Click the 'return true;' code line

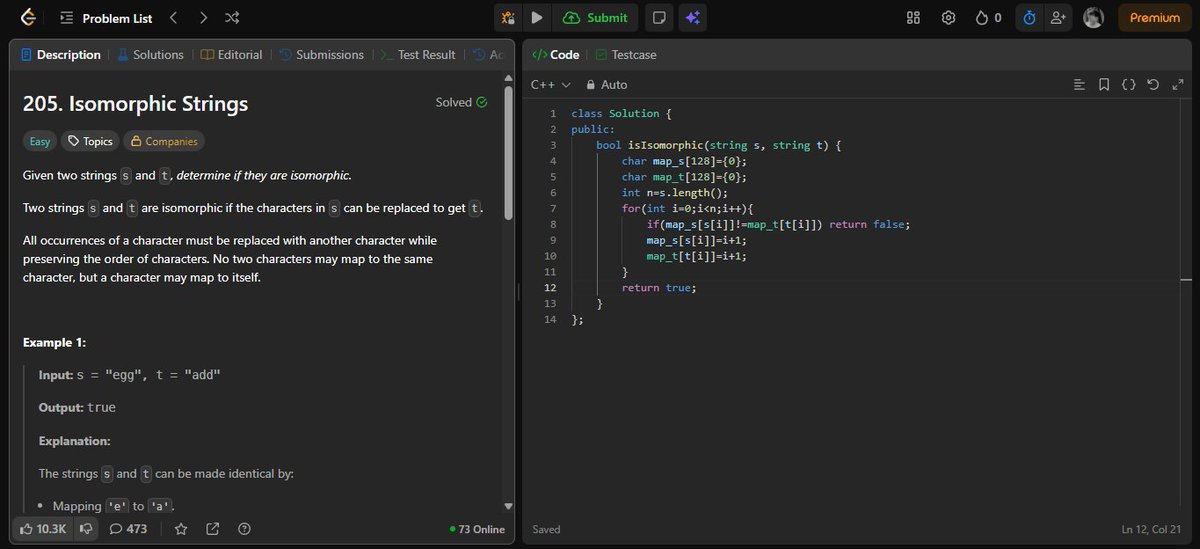click(x=658, y=287)
